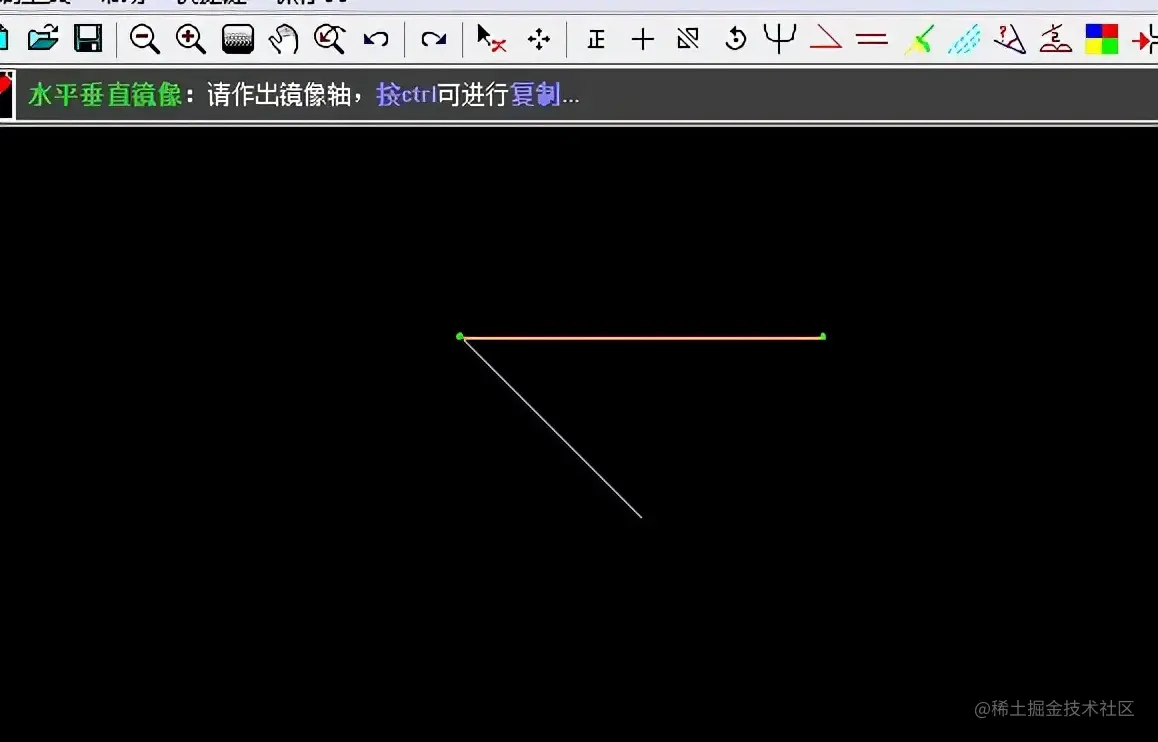1158x742 pixels.
Task: Zoom out using the minus magnifier
Action: (144, 38)
